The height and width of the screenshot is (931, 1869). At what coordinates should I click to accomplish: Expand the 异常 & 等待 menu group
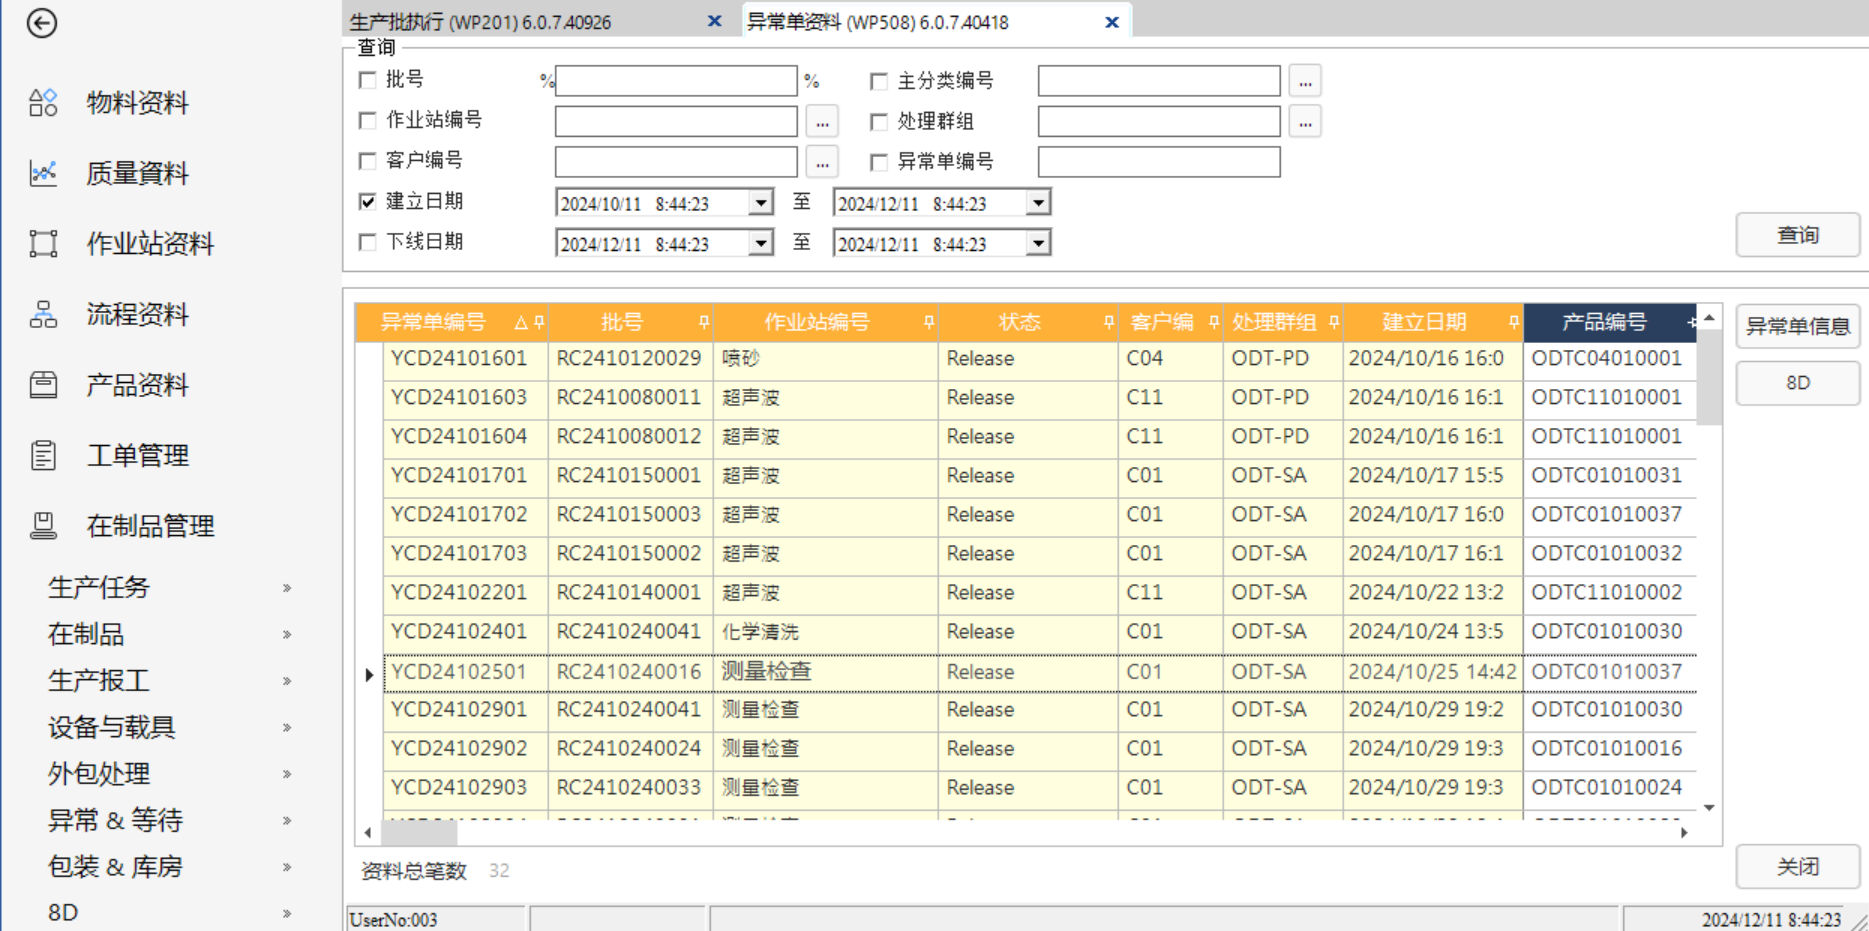[287, 821]
